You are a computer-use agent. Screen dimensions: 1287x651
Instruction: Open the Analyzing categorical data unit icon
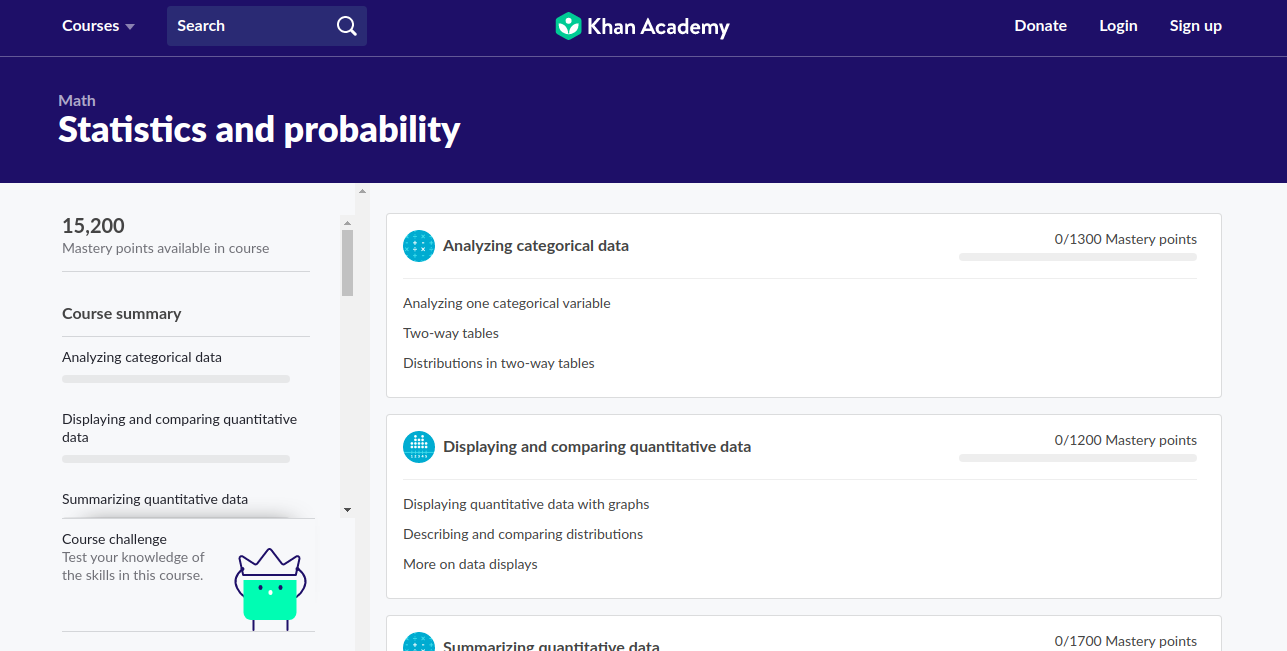click(419, 246)
